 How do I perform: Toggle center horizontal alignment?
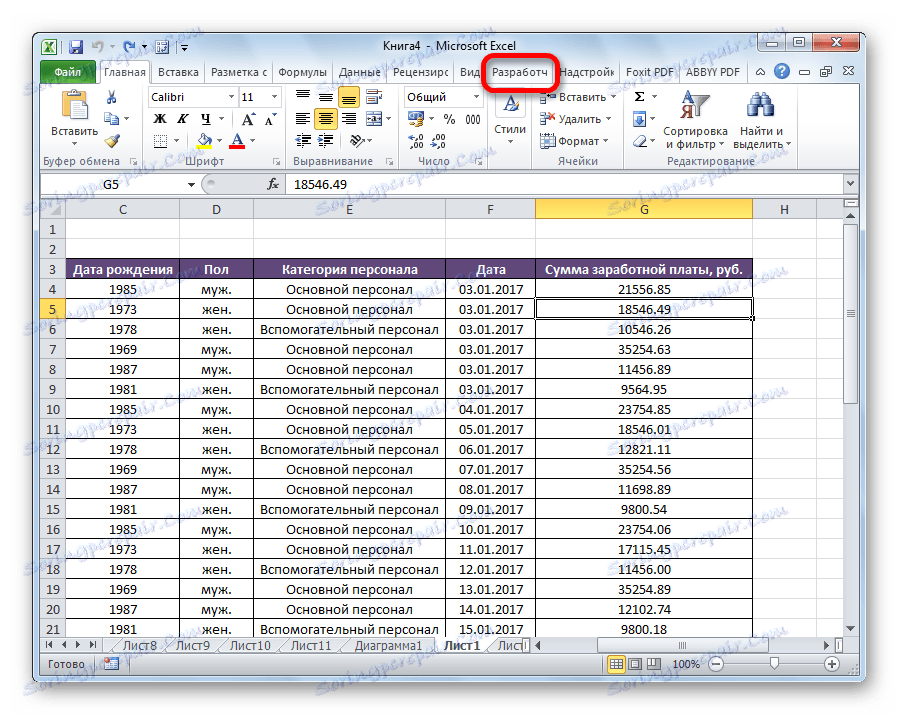click(x=326, y=119)
